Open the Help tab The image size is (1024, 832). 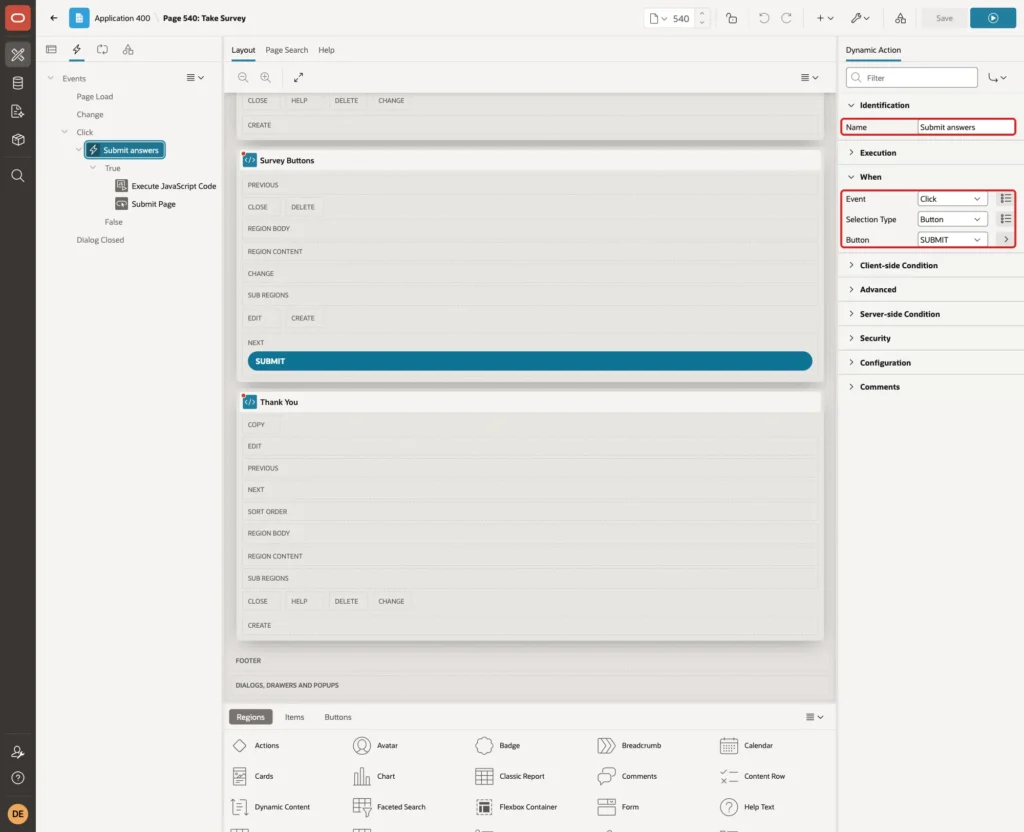[327, 50]
